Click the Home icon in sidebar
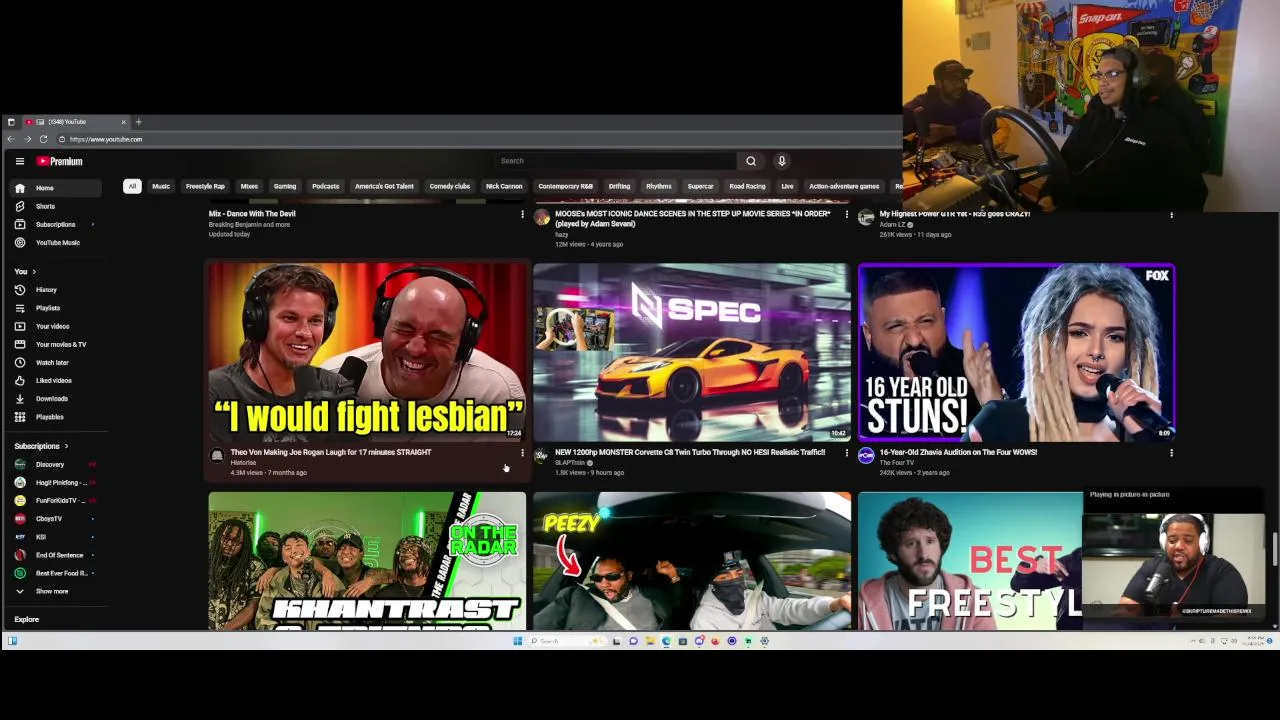This screenshot has width=1280, height=720. pyautogui.click(x=19, y=188)
